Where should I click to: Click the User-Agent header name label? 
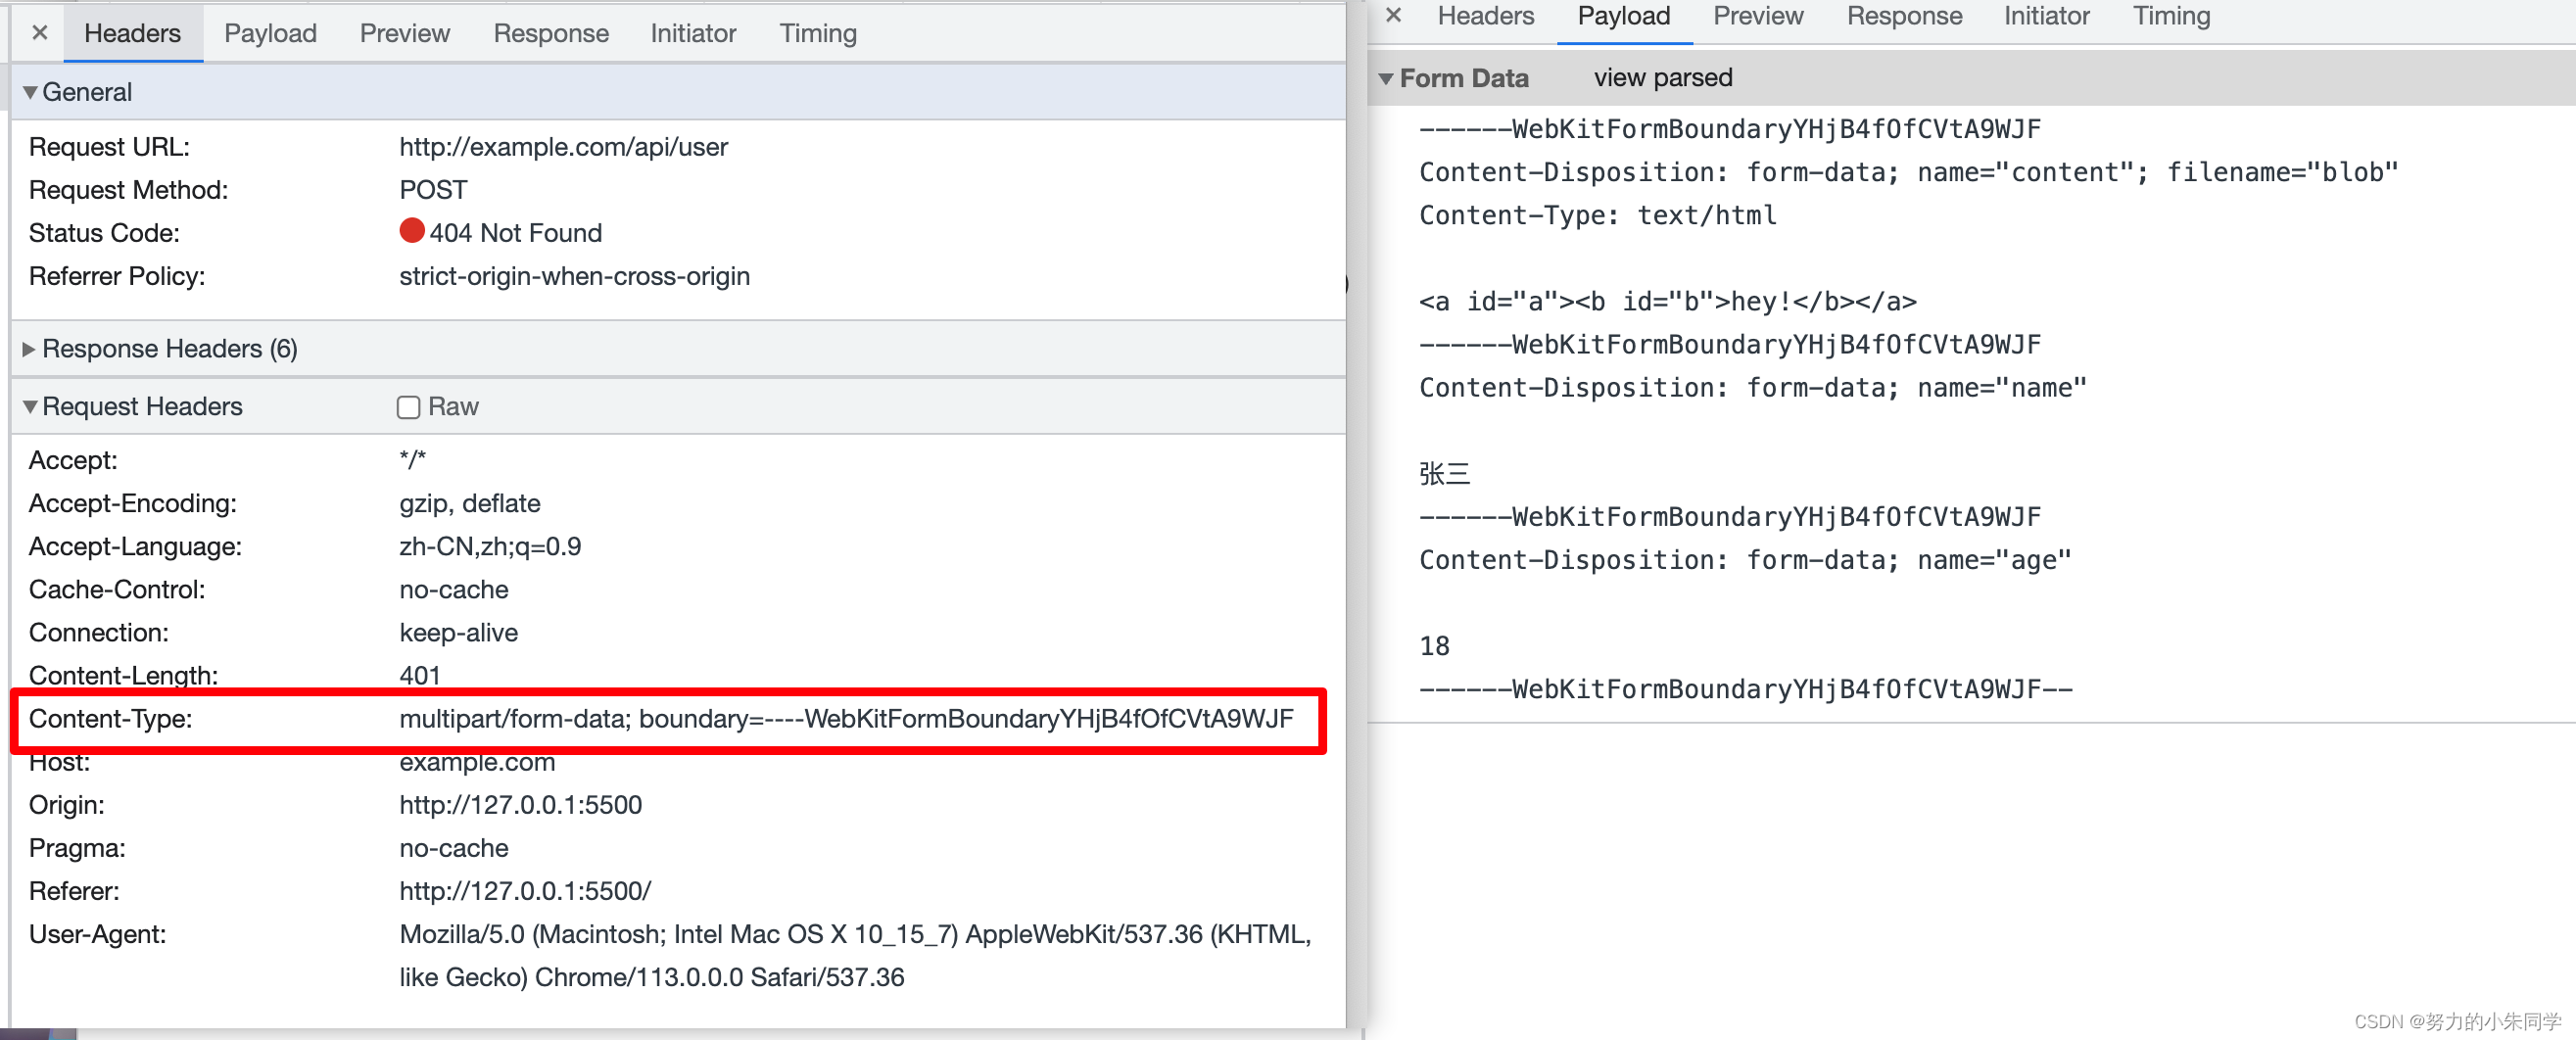point(97,934)
